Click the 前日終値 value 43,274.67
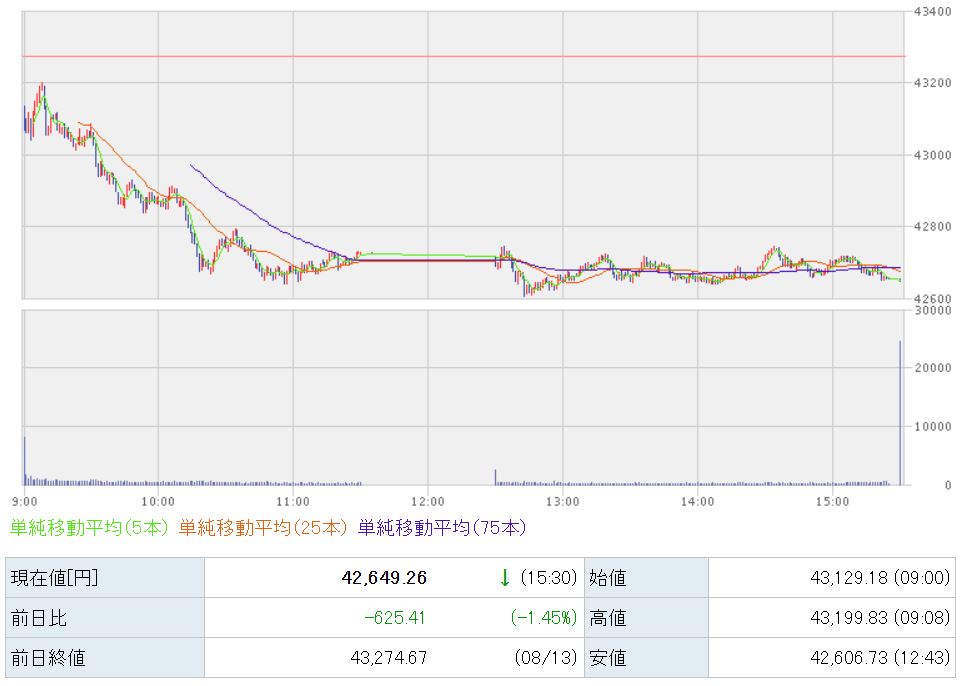Screen dimensions: 963x686 click(x=389, y=658)
